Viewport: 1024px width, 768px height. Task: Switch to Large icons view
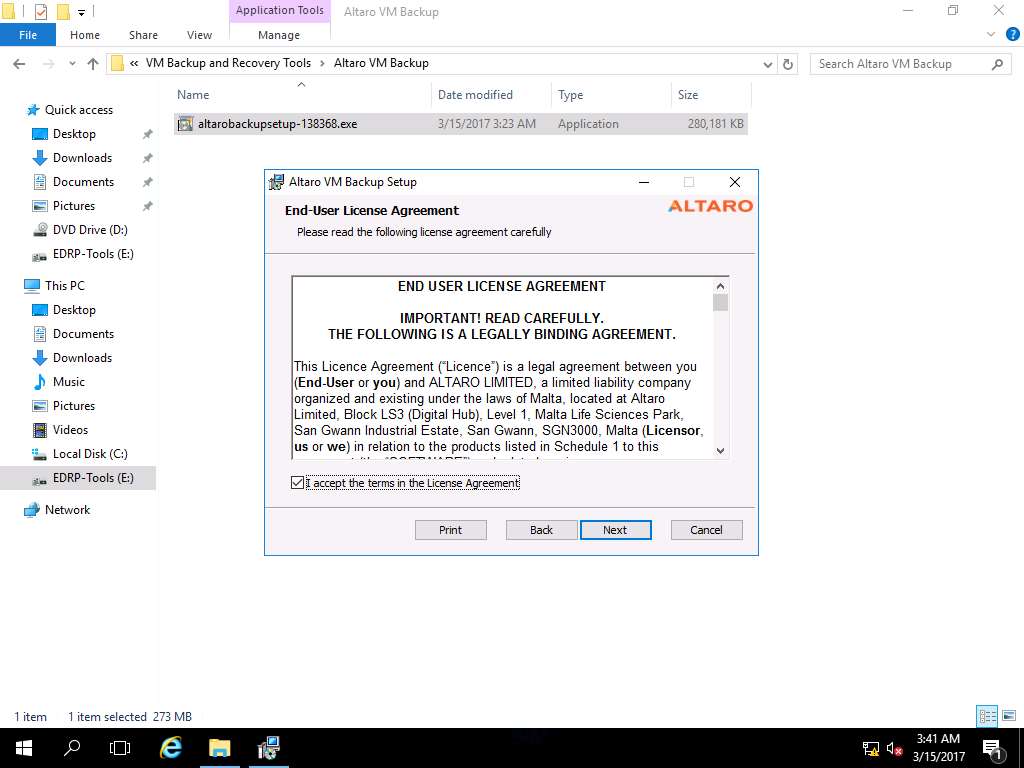pyautogui.click(x=1009, y=716)
